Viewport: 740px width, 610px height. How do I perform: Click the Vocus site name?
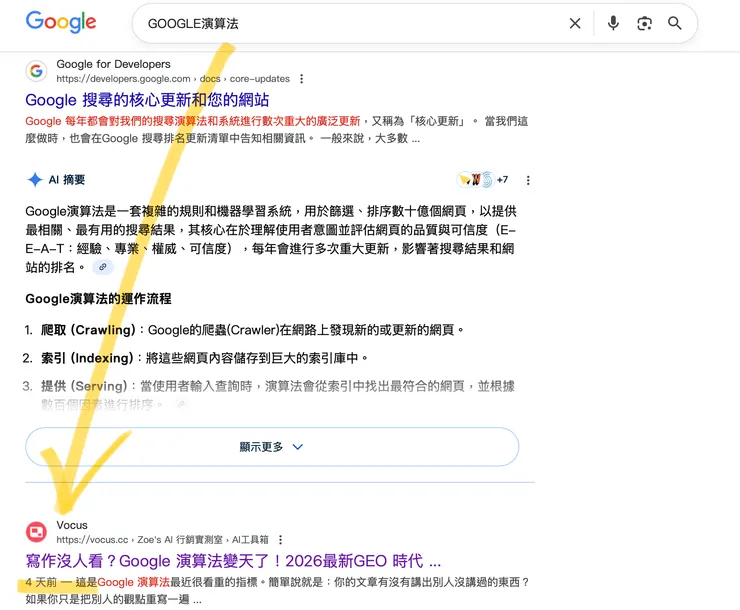click(72, 525)
